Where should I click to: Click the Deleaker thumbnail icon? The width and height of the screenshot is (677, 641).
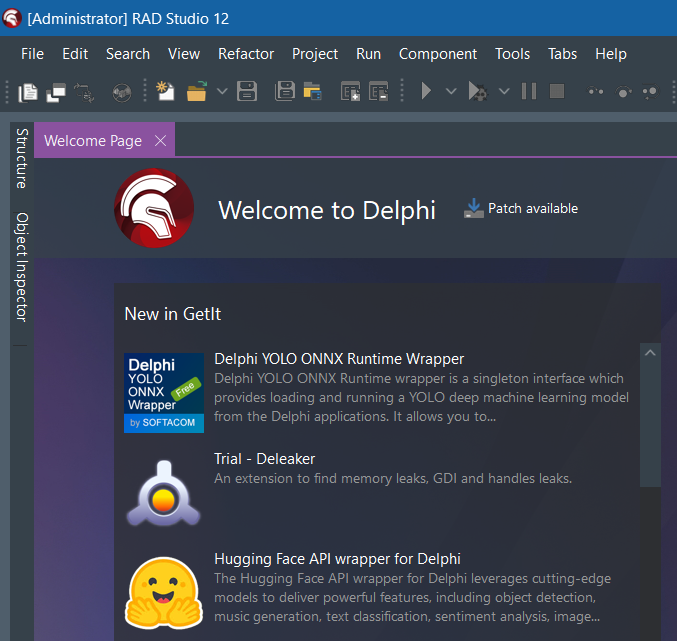tap(164, 493)
